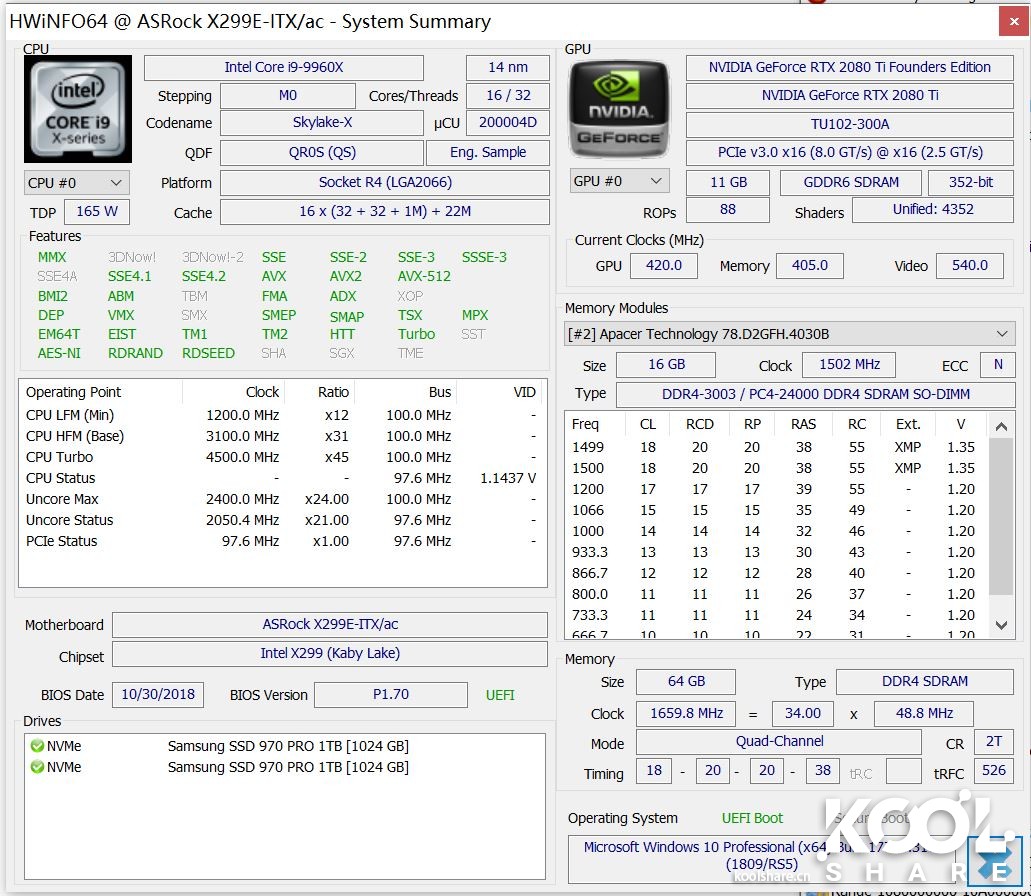Click the BIOS Date field showing 10/30/2018
The image size is (1031, 896).
157,694
